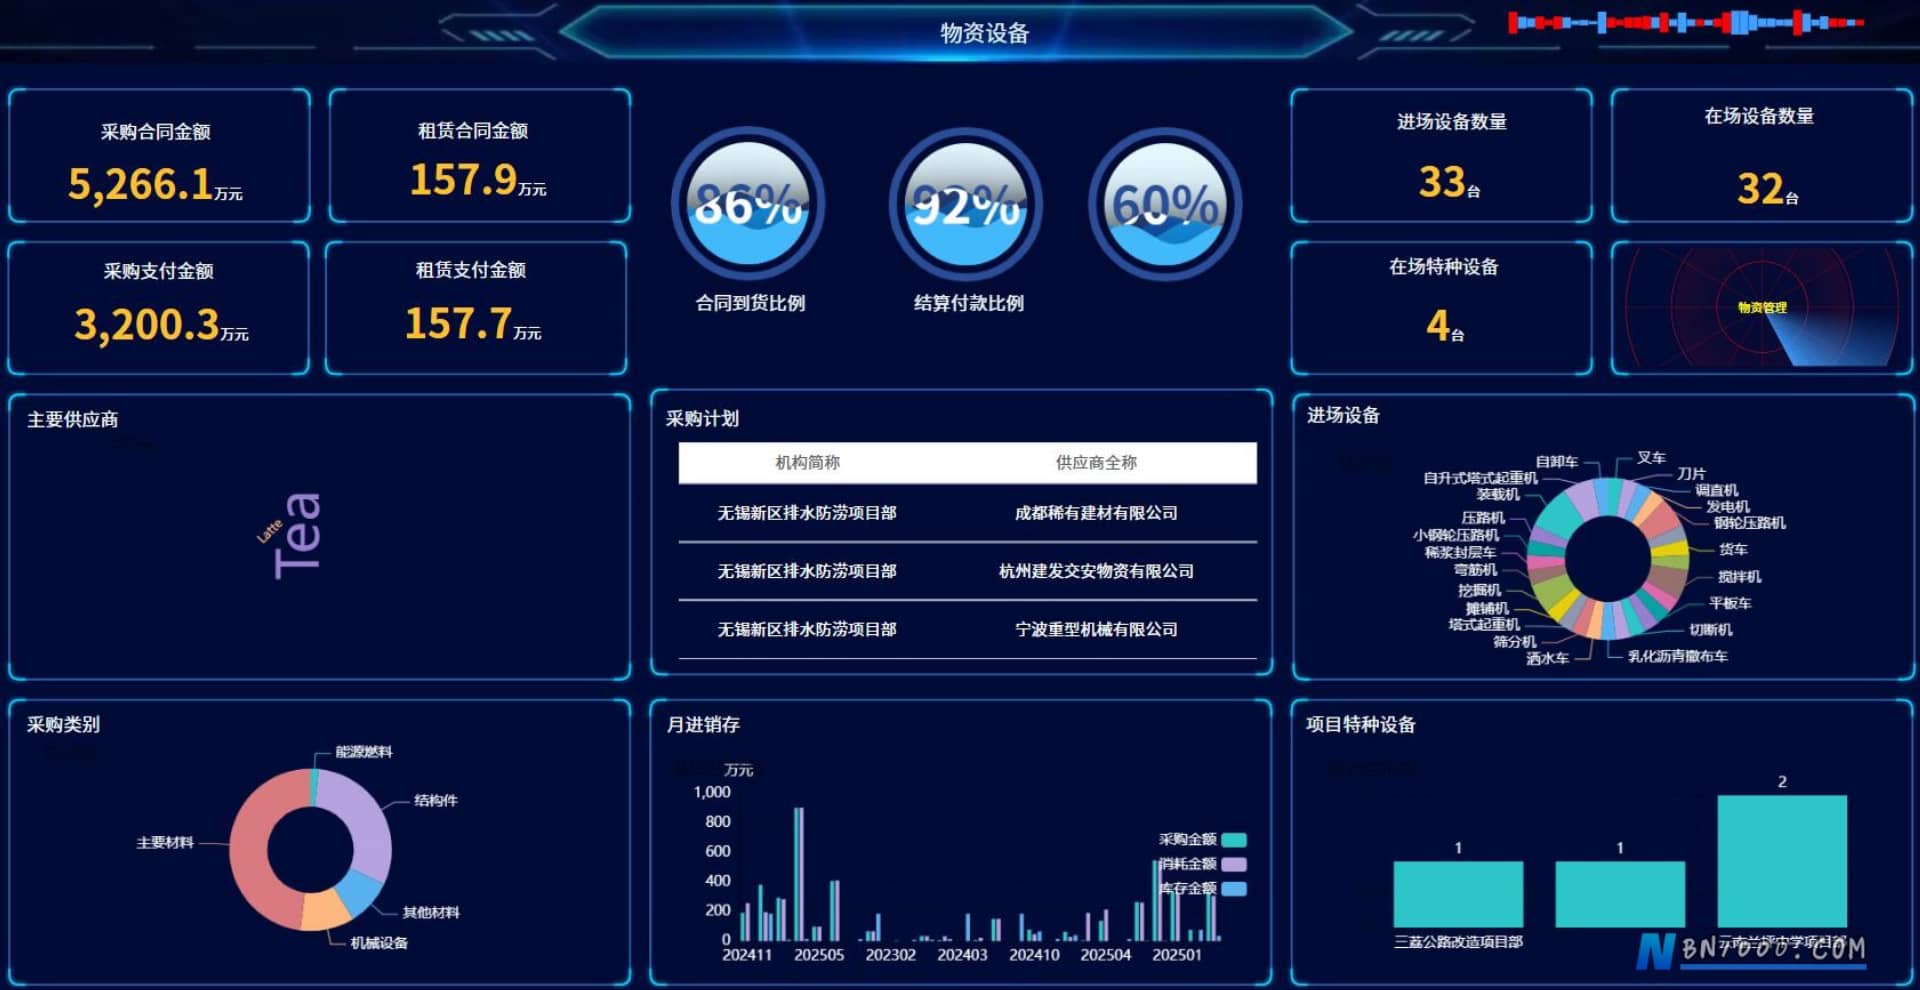Image resolution: width=1920 pixels, height=990 pixels.
Task: Toggle the 库存金额 legend series
Action: pos(1202,888)
